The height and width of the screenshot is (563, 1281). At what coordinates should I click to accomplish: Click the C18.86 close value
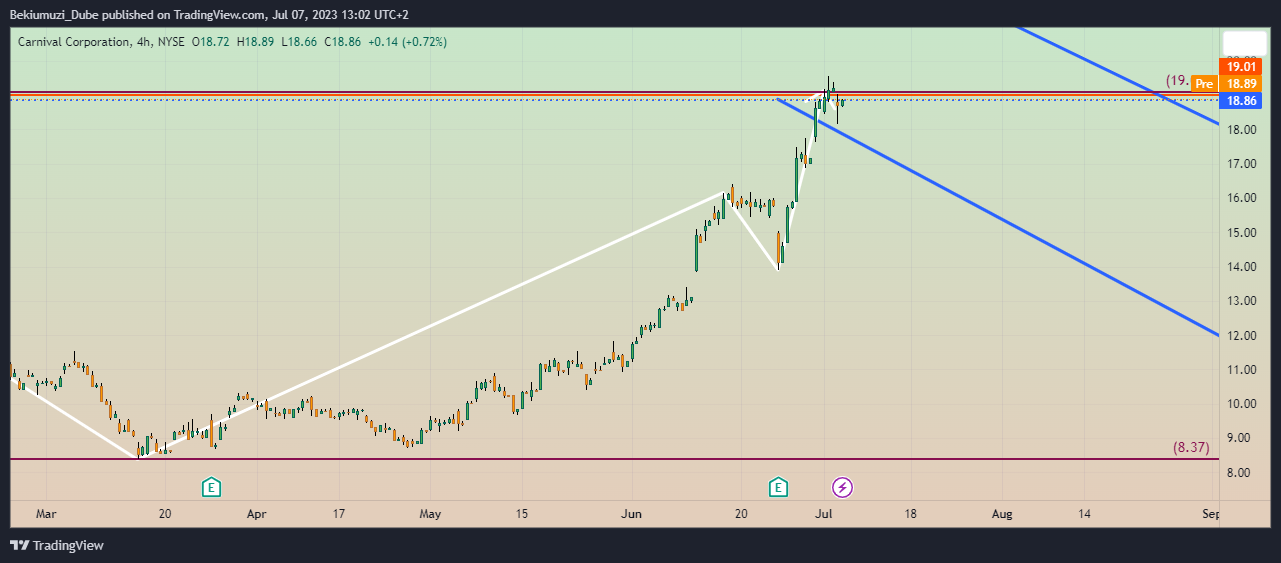point(342,42)
